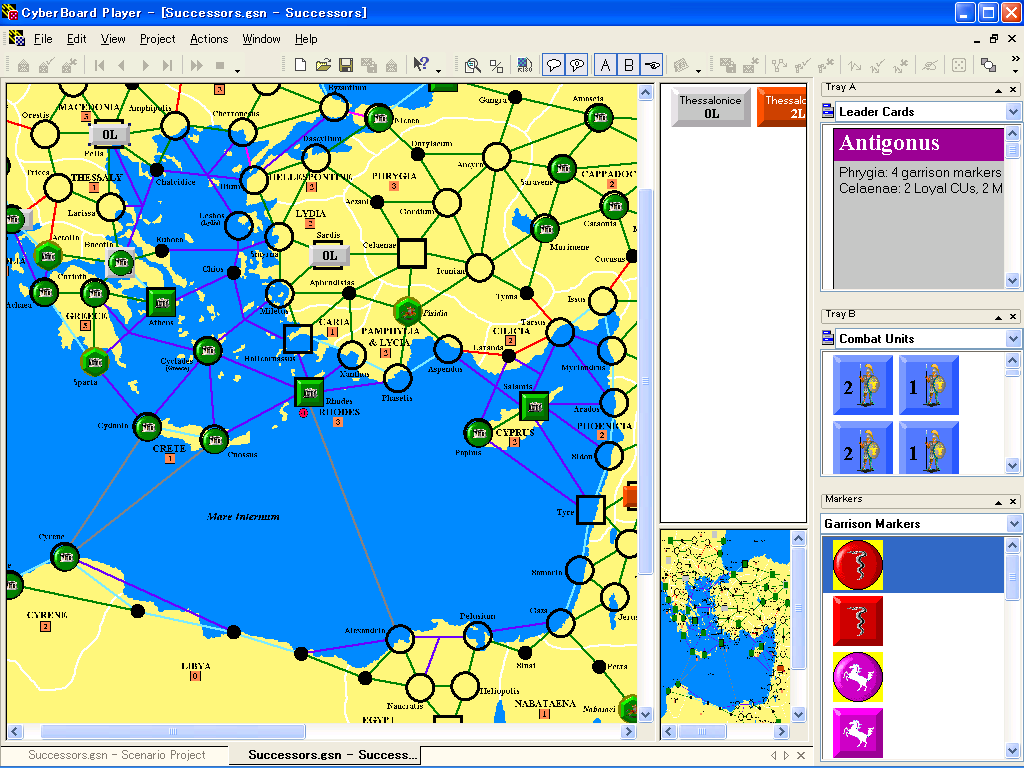Click the CyberBoard document icon beside File
1024x768 pixels.
[x=16, y=39]
